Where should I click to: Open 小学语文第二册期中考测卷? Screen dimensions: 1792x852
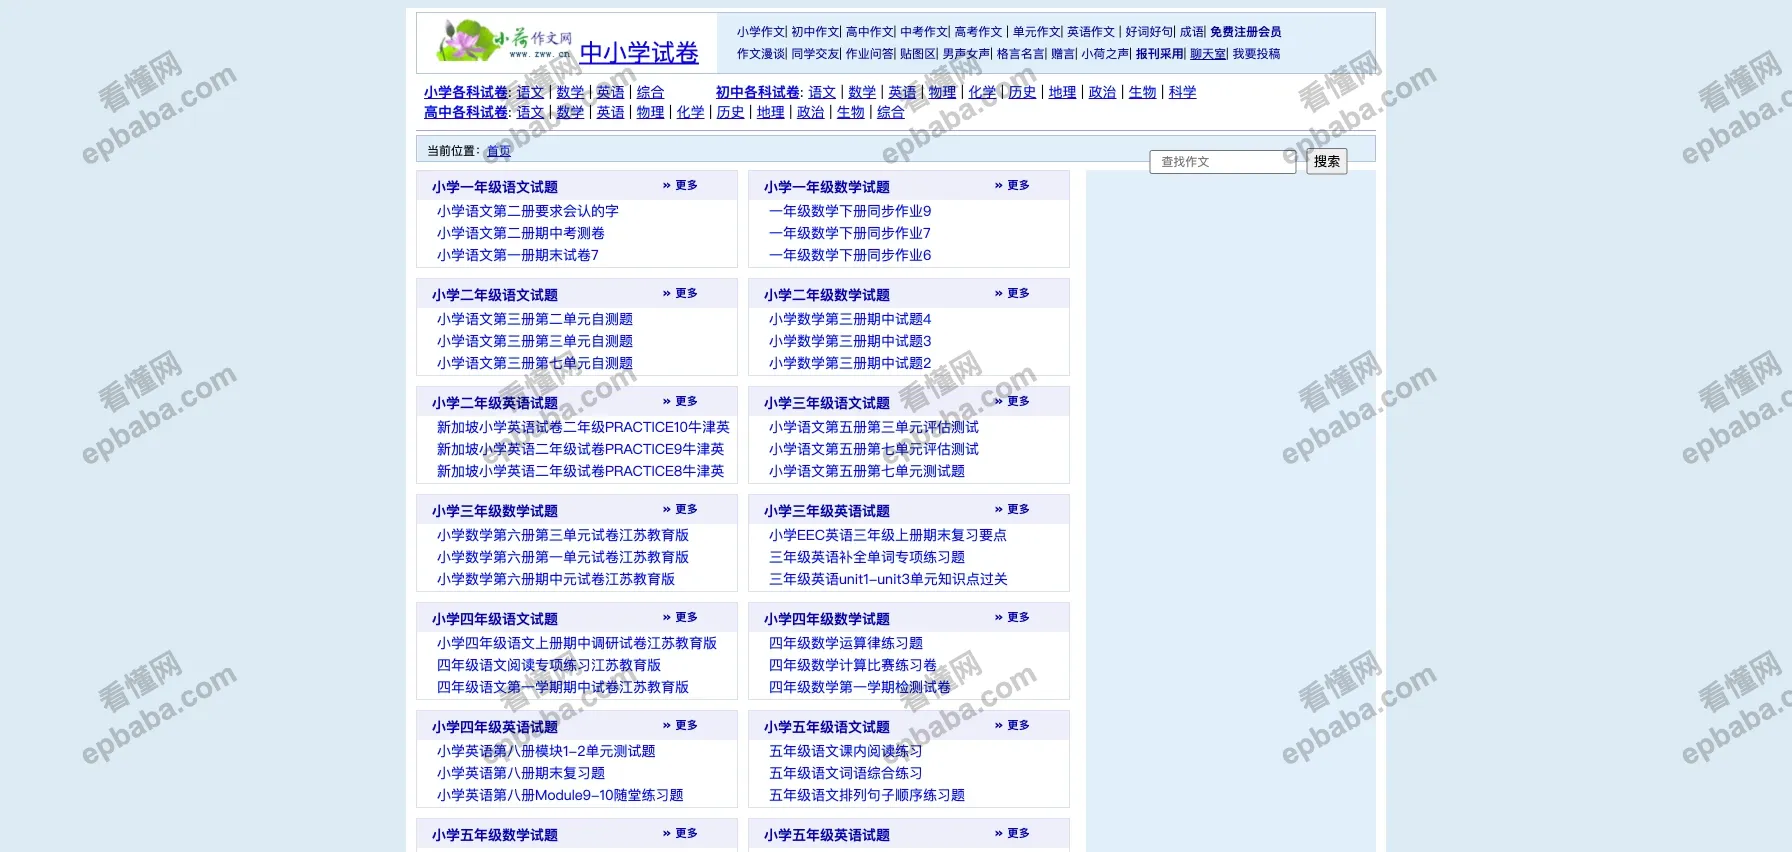click(x=520, y=233)
